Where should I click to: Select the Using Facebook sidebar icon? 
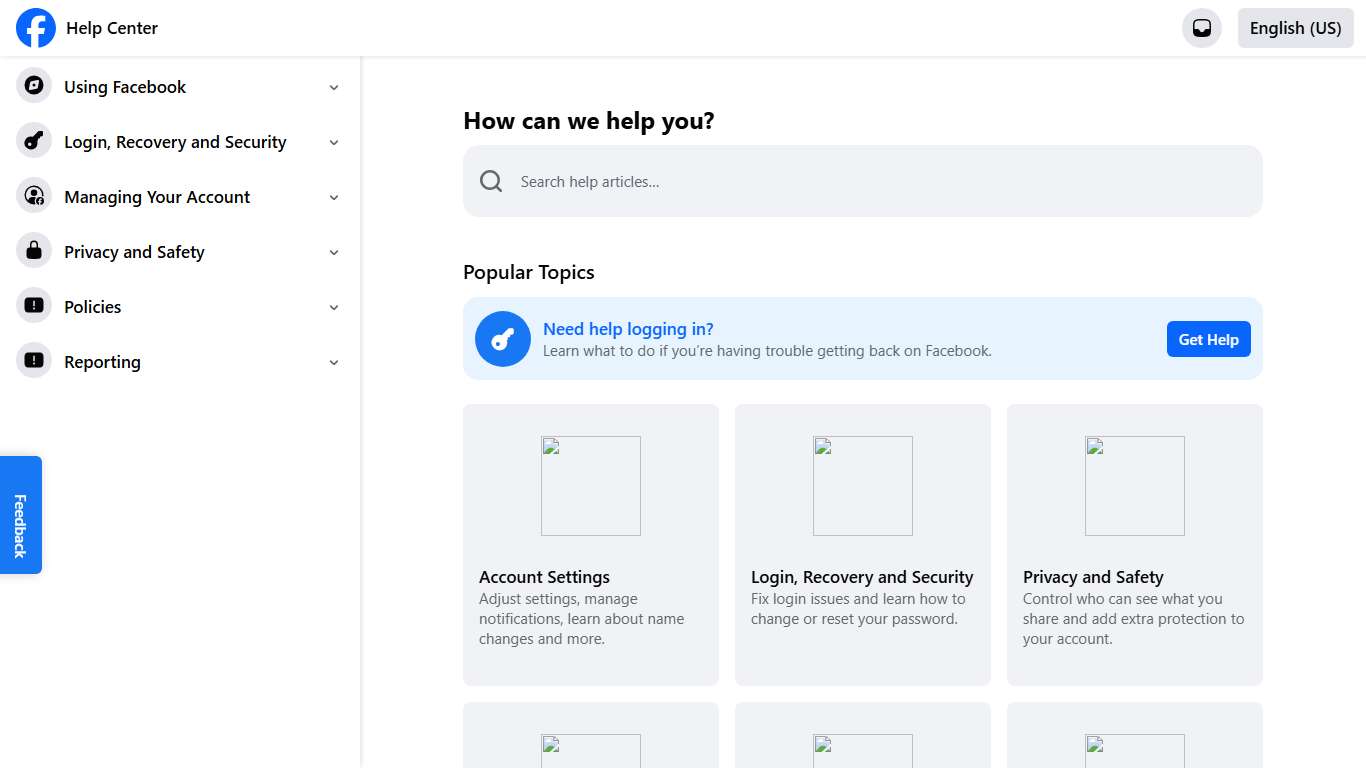point(33,86)
